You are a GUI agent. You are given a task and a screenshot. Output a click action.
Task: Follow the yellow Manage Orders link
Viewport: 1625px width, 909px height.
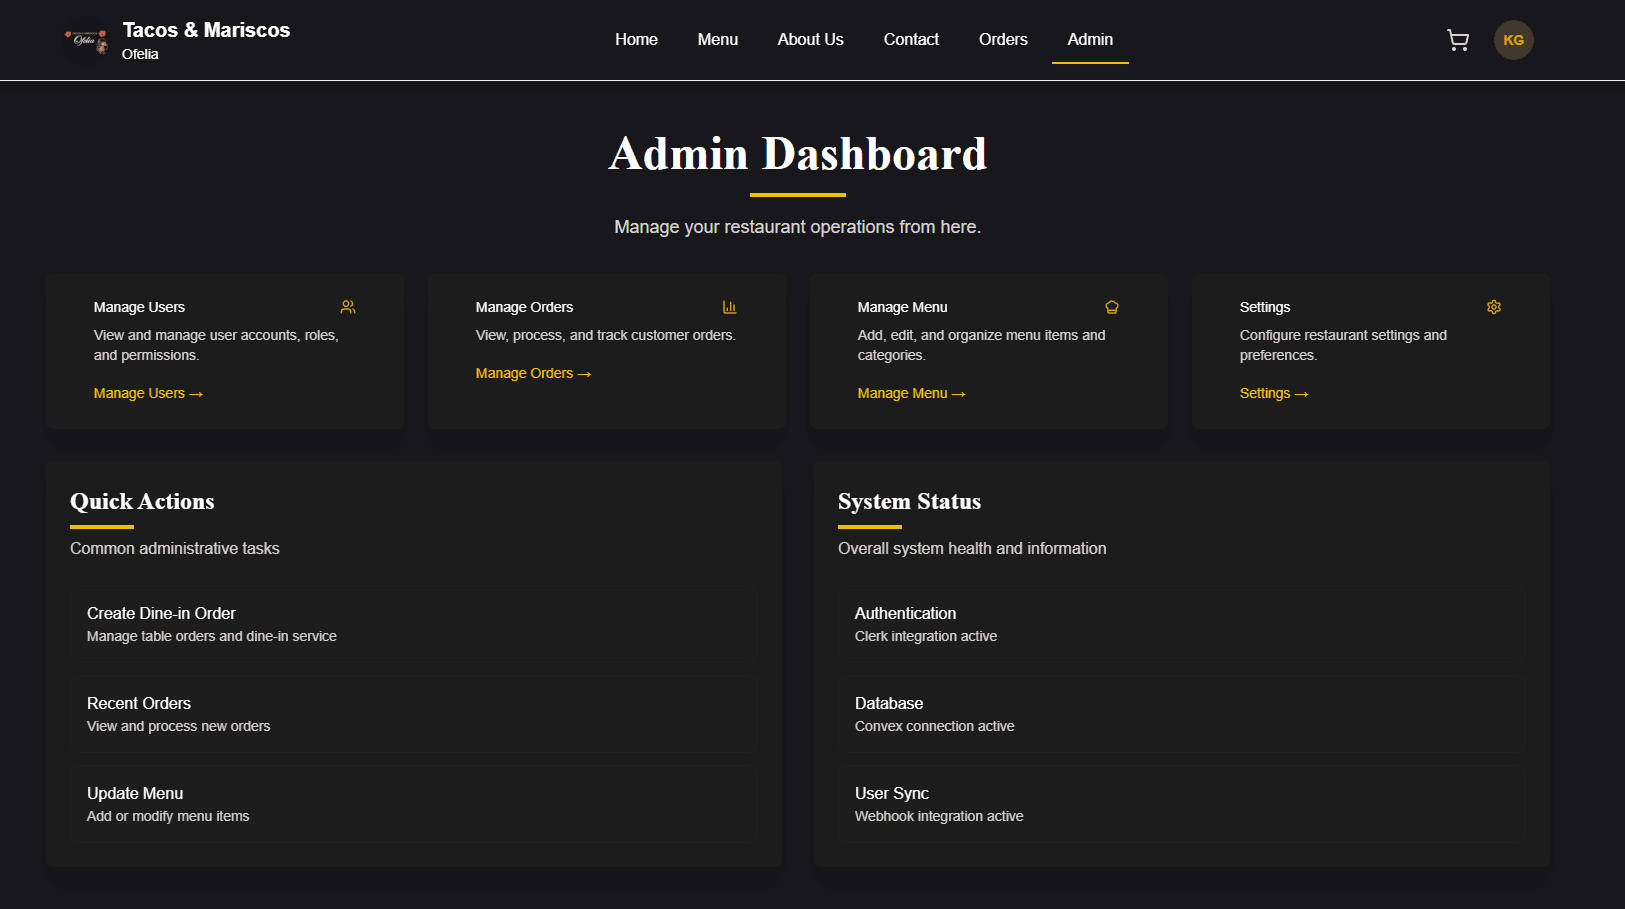(x=533, y=373)
